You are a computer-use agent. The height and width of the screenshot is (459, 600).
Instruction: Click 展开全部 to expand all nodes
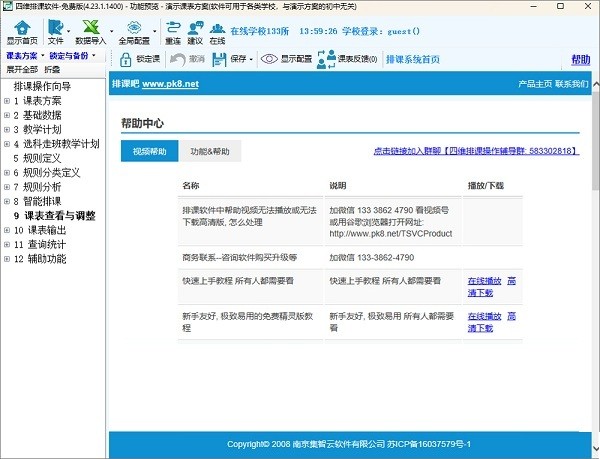[22, 70]
